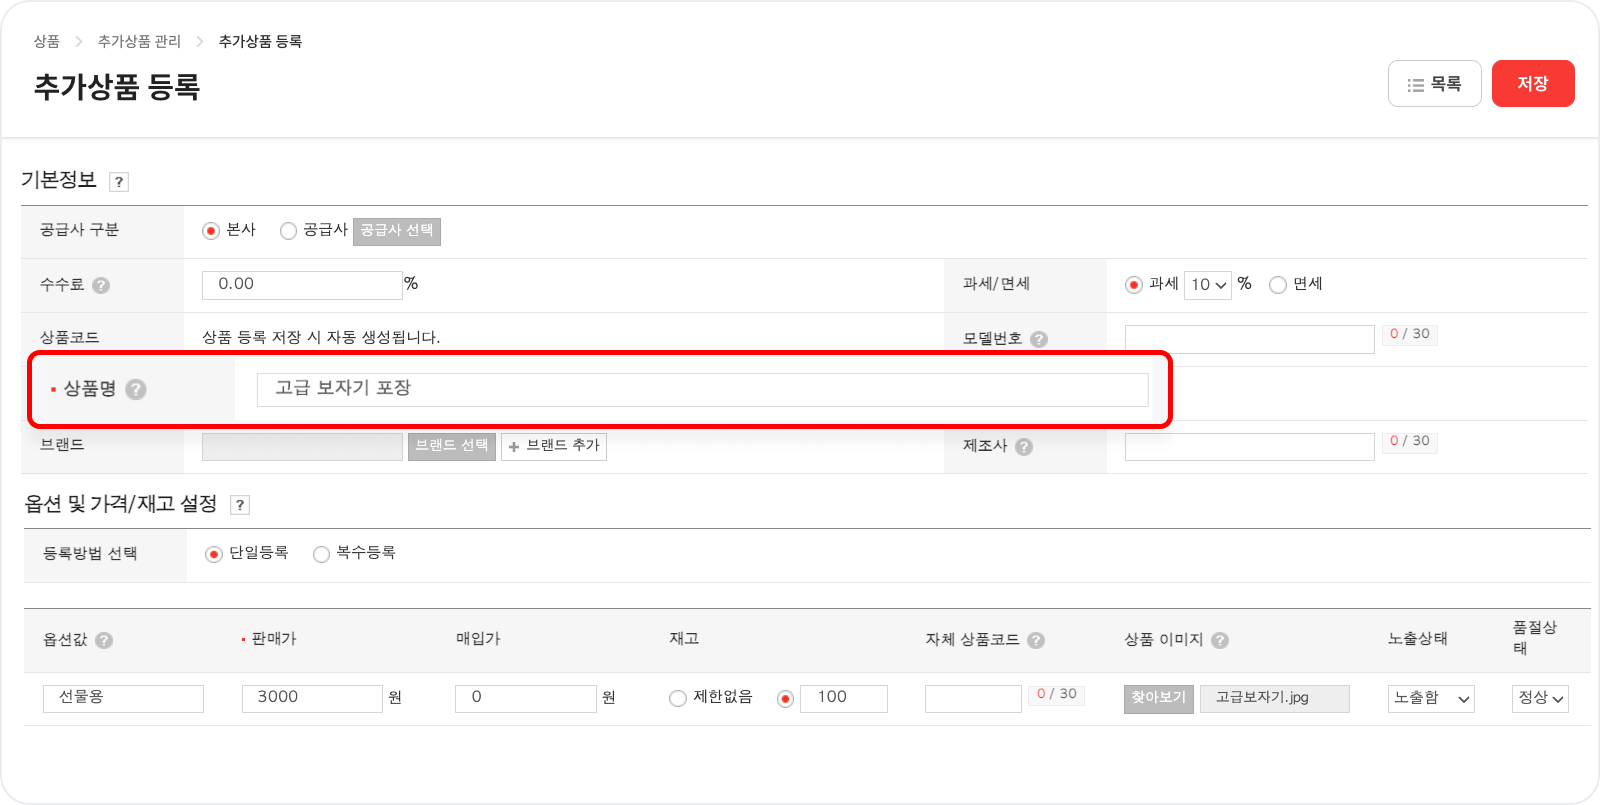
Task: Open help for 옵션 및 가격/재고 설정
Action: (240, 505)
